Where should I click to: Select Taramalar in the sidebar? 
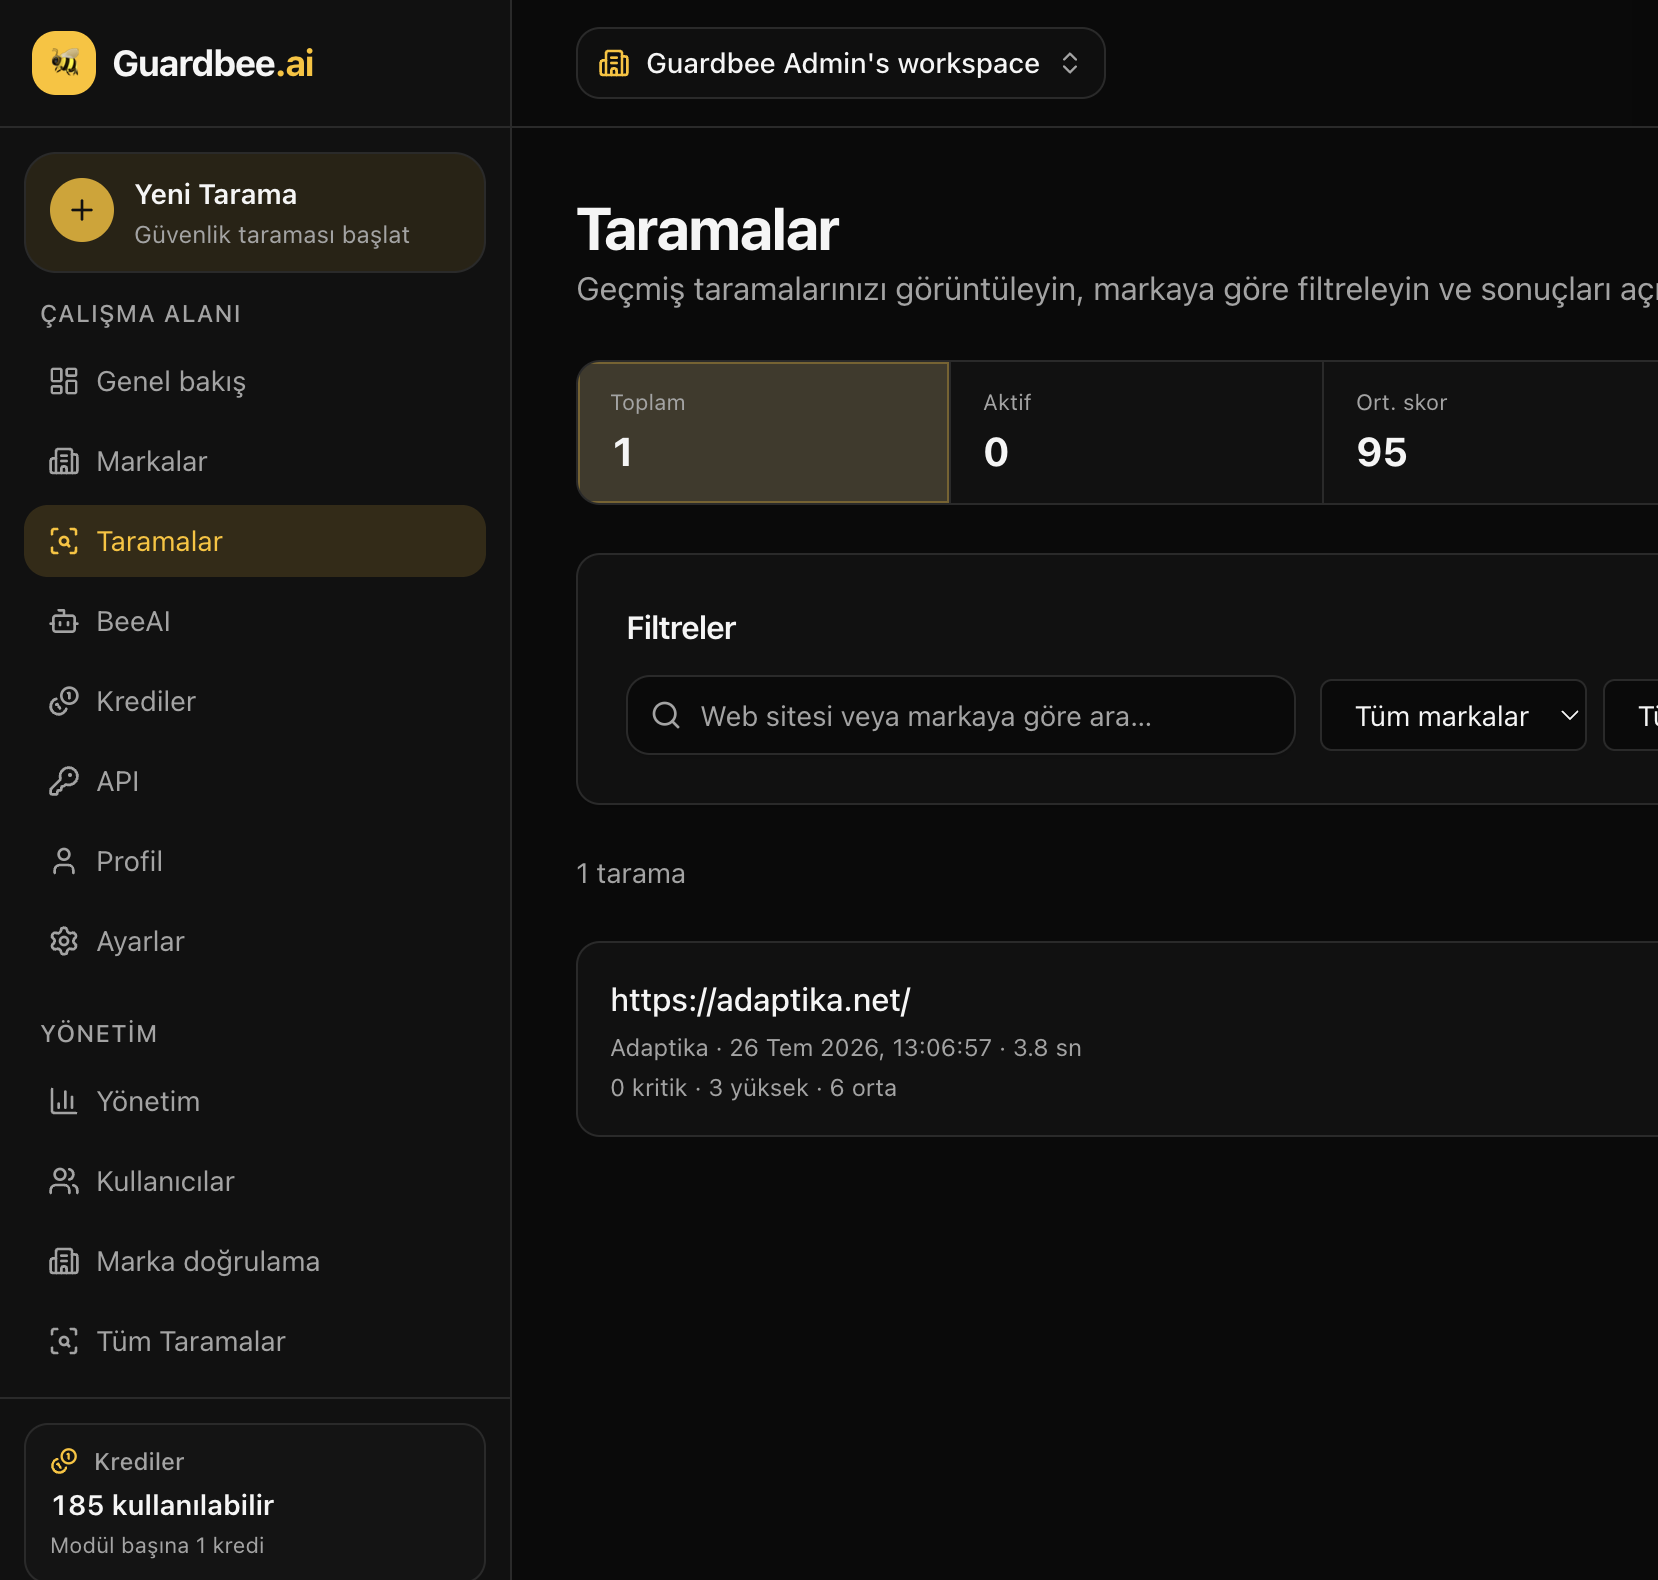(255, 541)
